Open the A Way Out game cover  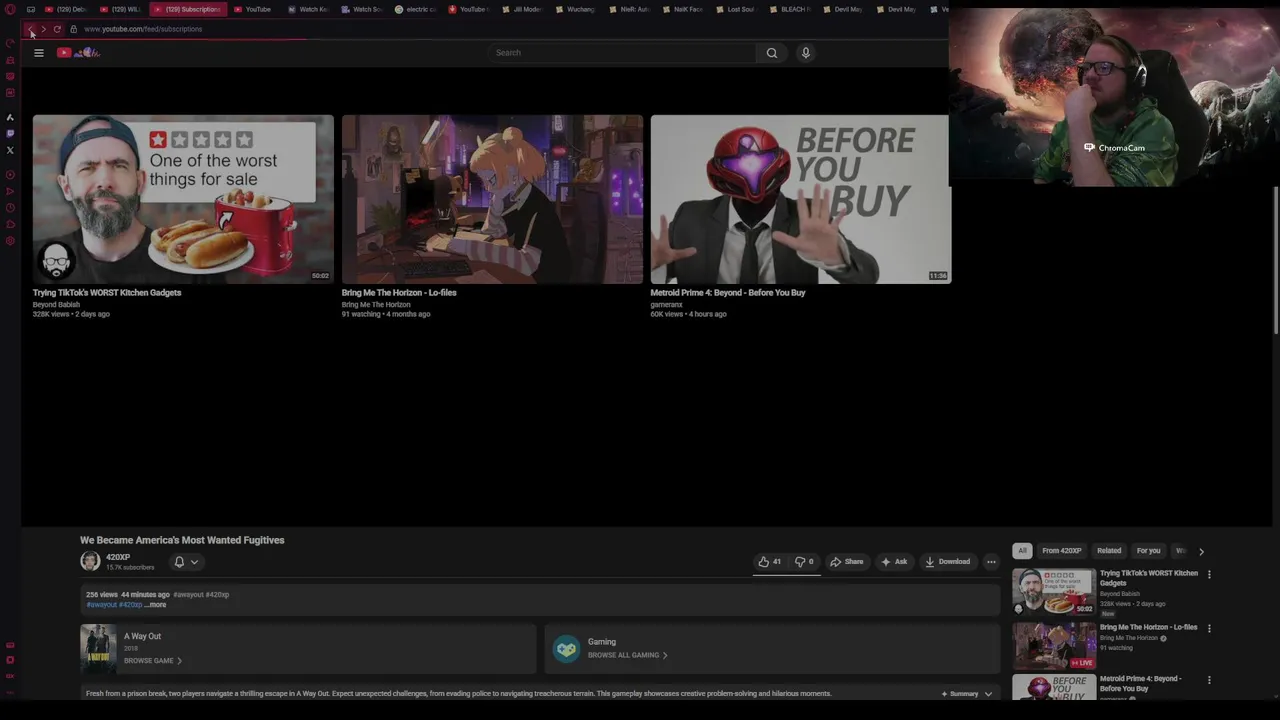tap(98, 649)
